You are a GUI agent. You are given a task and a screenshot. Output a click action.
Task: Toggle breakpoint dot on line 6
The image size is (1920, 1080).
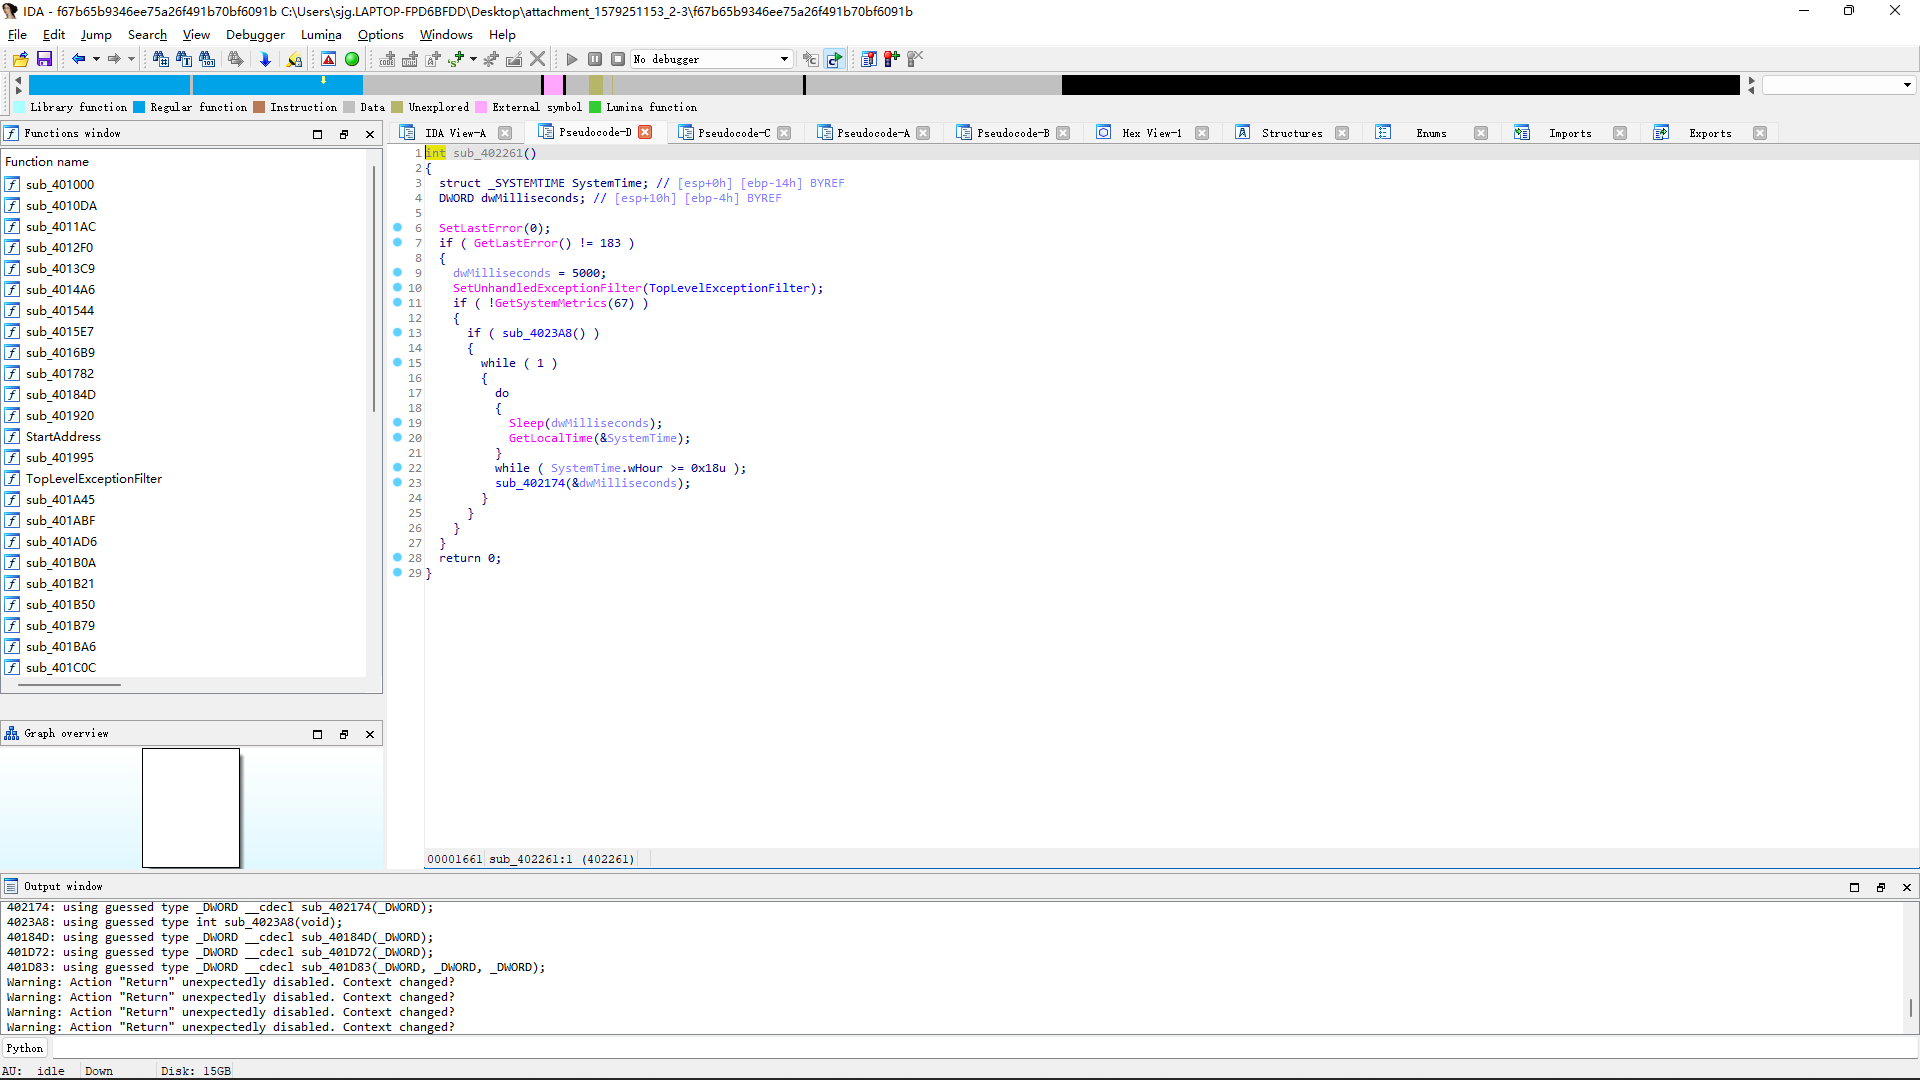tap(398, 228)
